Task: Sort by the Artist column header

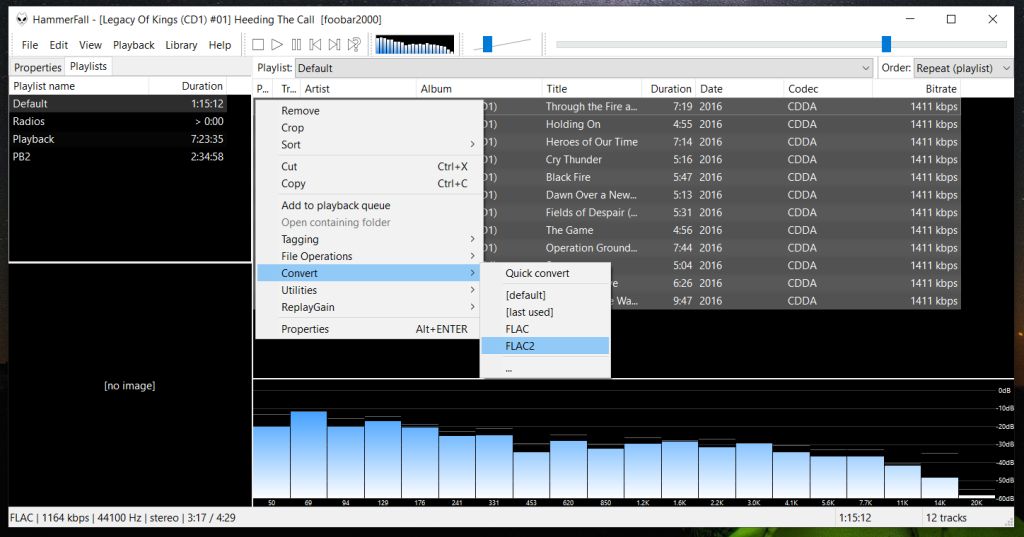Action: tap(358, 89)
